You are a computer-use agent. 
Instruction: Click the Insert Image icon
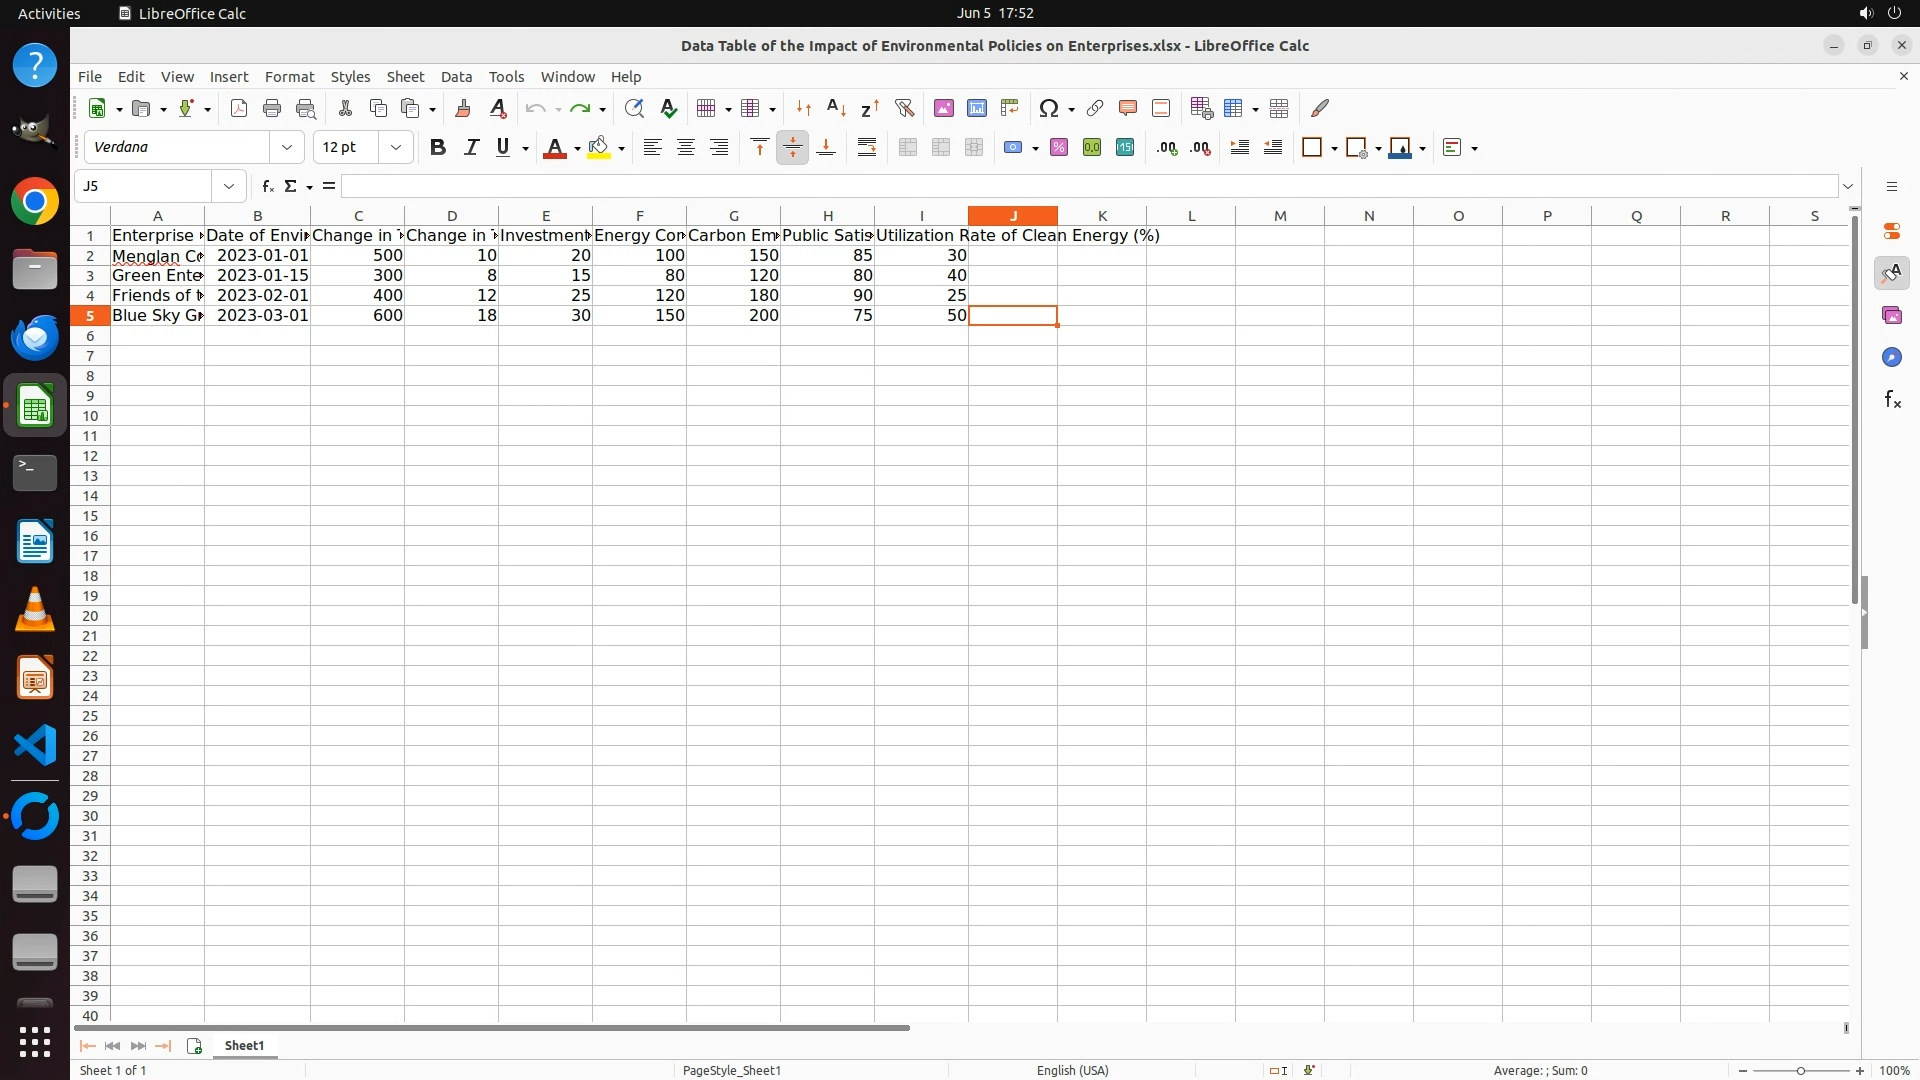[x=943, y=108]
